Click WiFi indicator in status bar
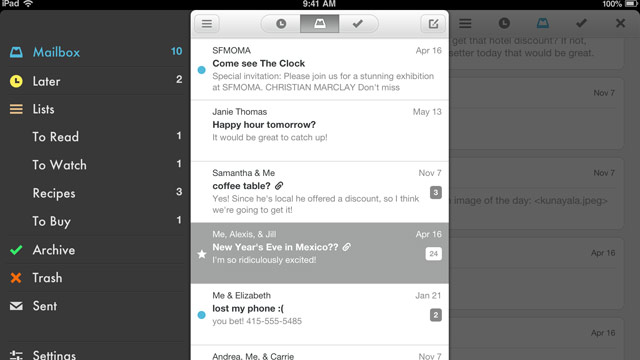Image resolution: width=640 pixels, height=360 pixels. pos(28,4)
